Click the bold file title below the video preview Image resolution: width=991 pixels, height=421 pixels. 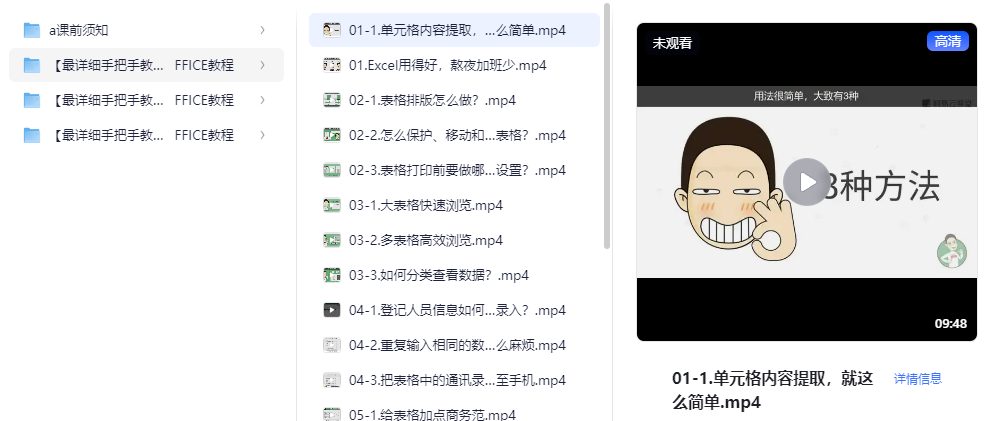(772, 390)
